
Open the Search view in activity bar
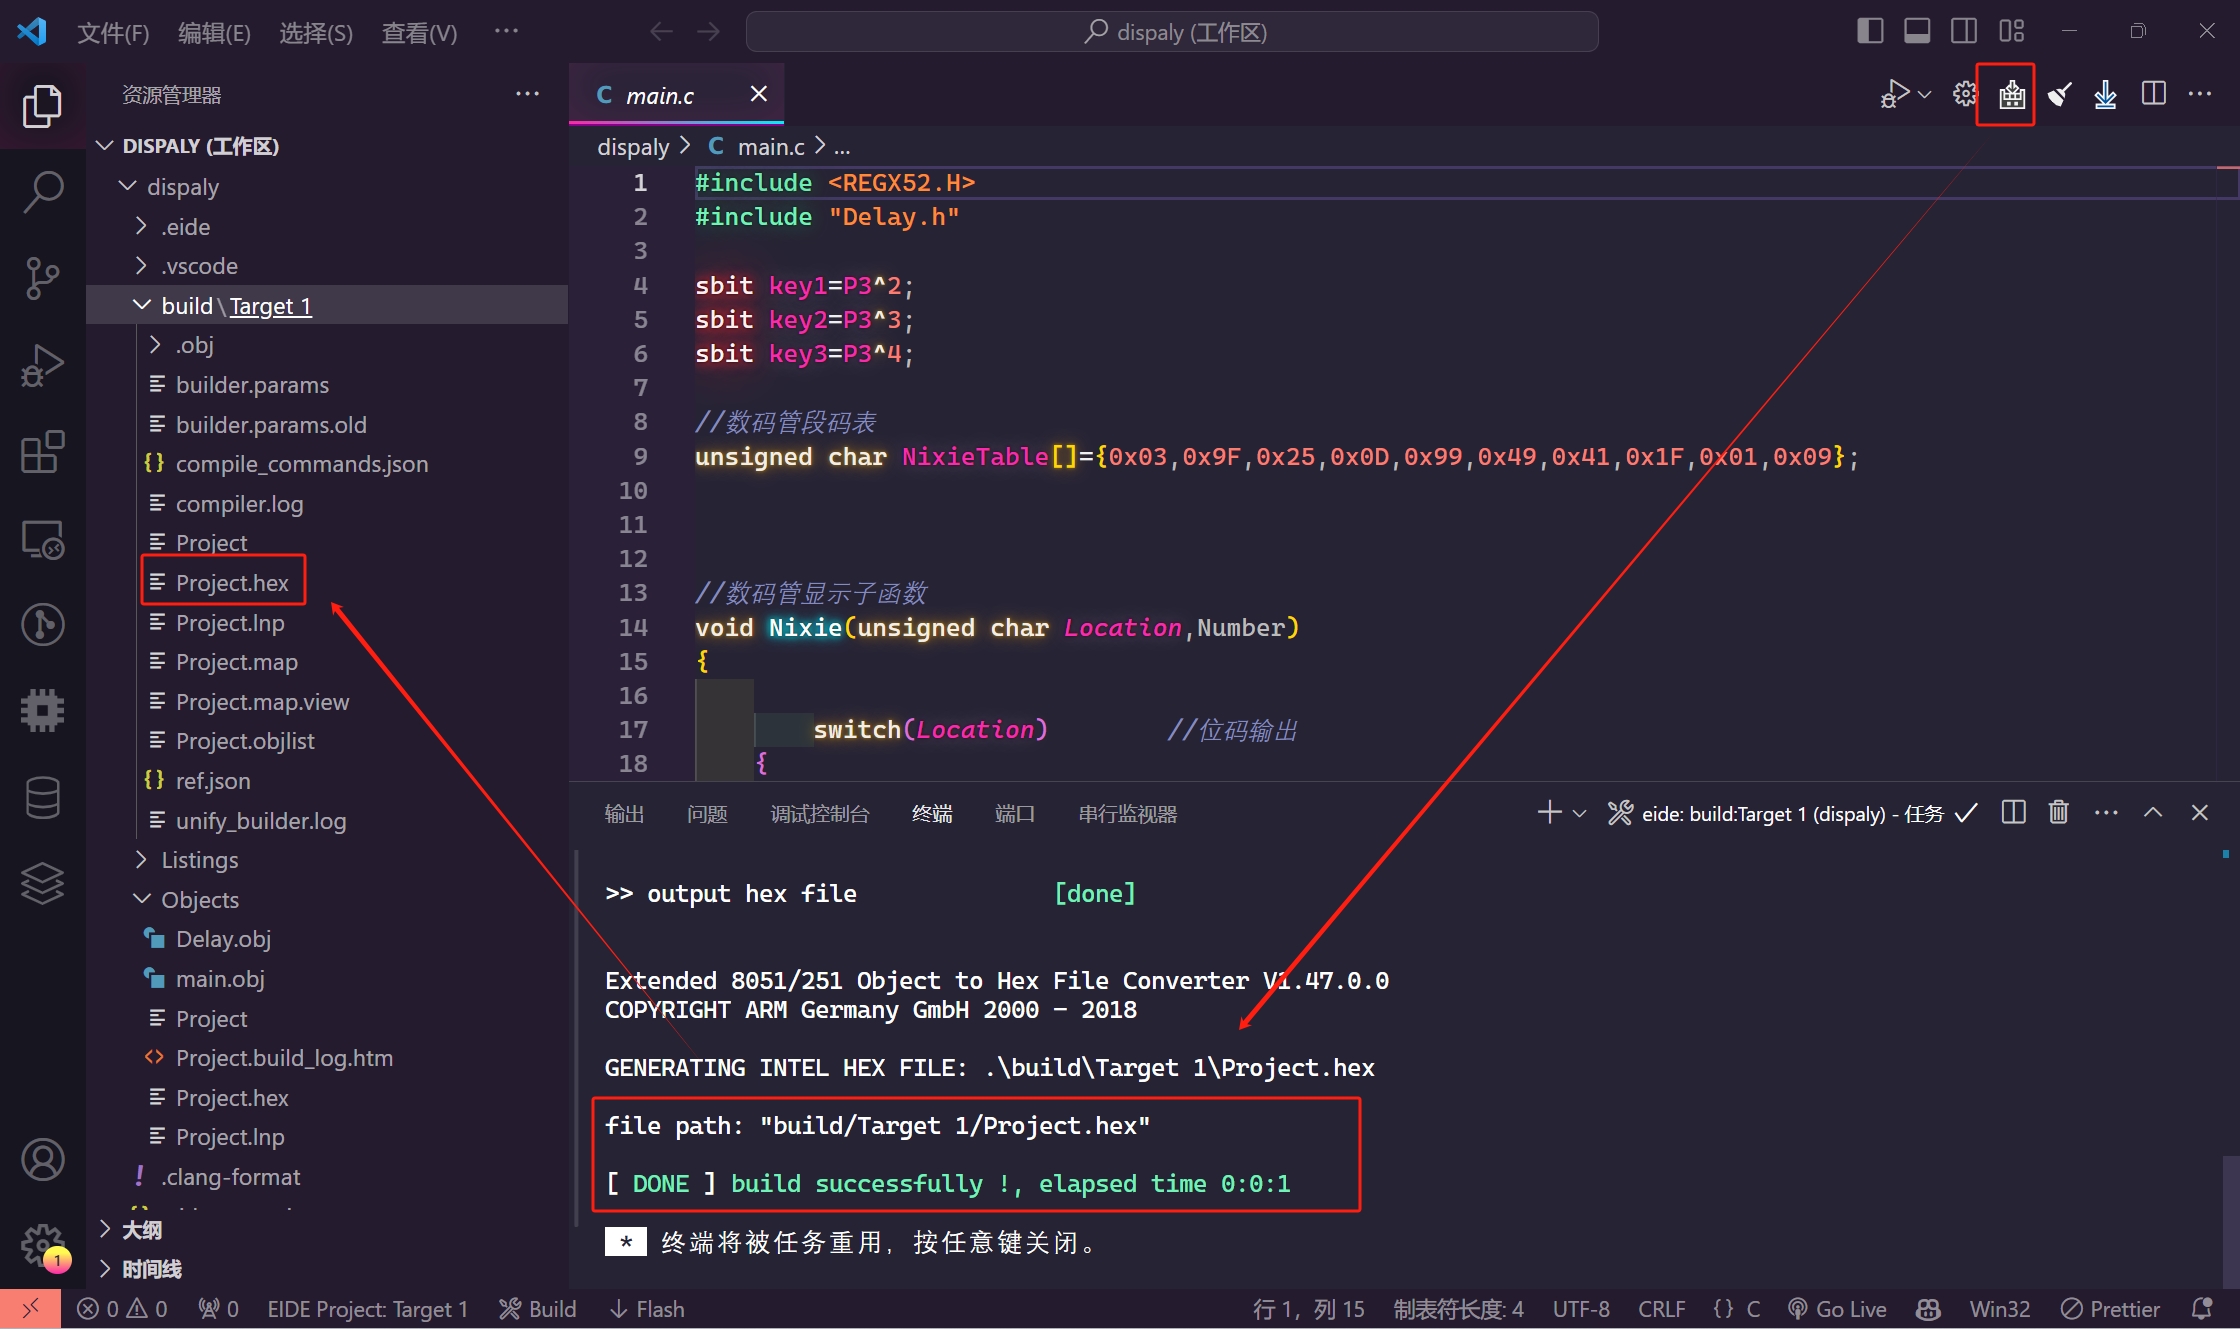(42, 192)
